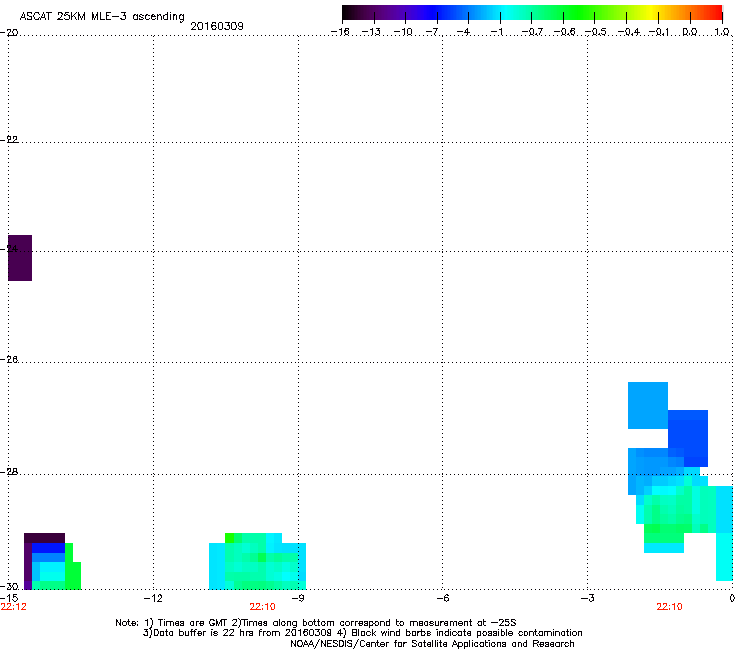Click the -26 latitude axis label
This screenshot has height=650, width=740.
coord(9,360)
